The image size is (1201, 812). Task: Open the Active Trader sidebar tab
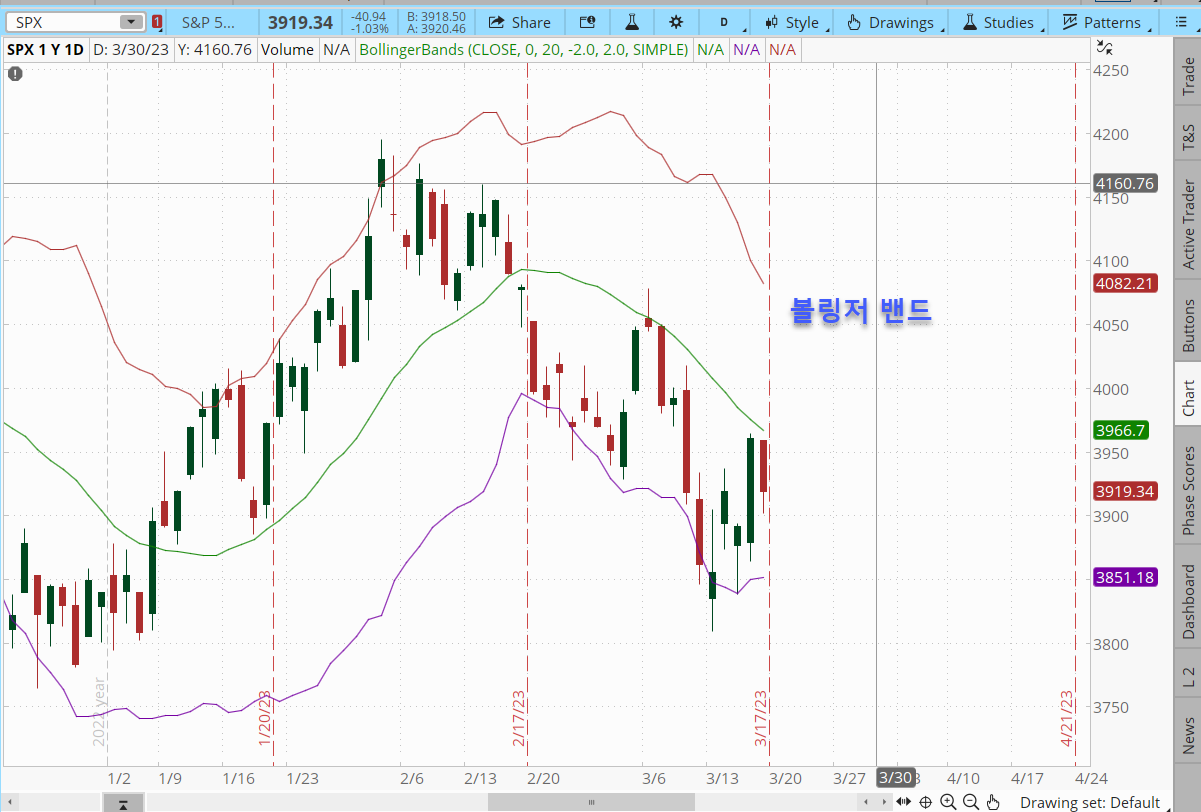coord(1188,224)
